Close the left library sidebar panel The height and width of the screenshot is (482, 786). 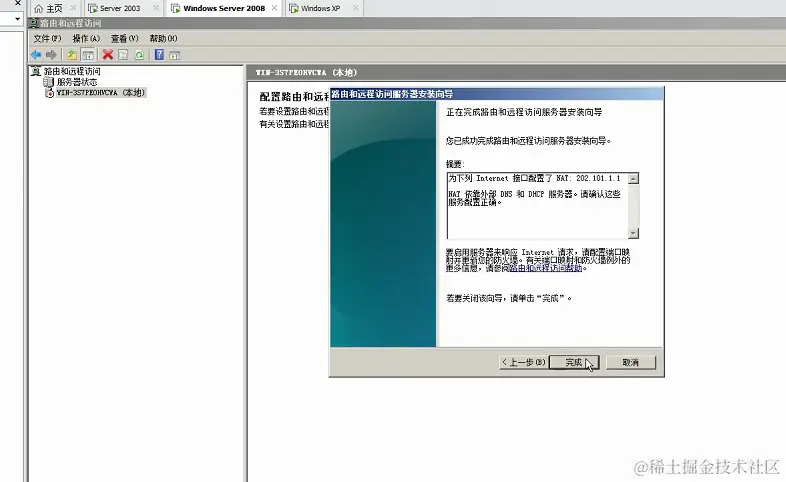point(18,3)
